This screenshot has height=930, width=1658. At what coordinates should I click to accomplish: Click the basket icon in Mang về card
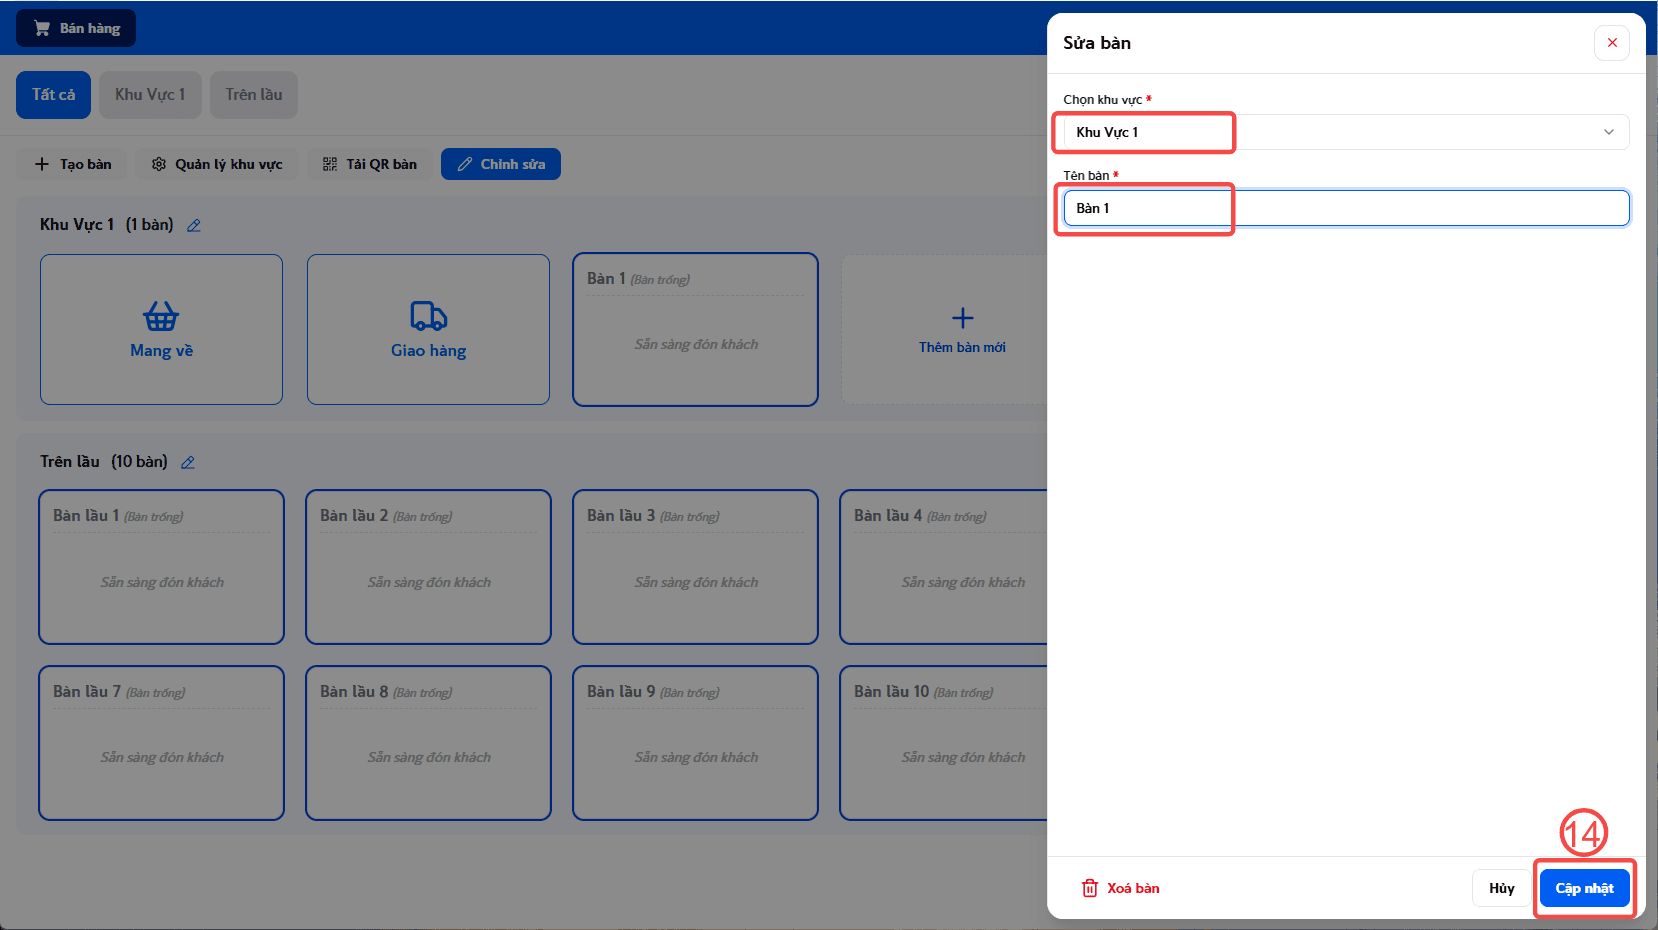[x=161, y=316]
